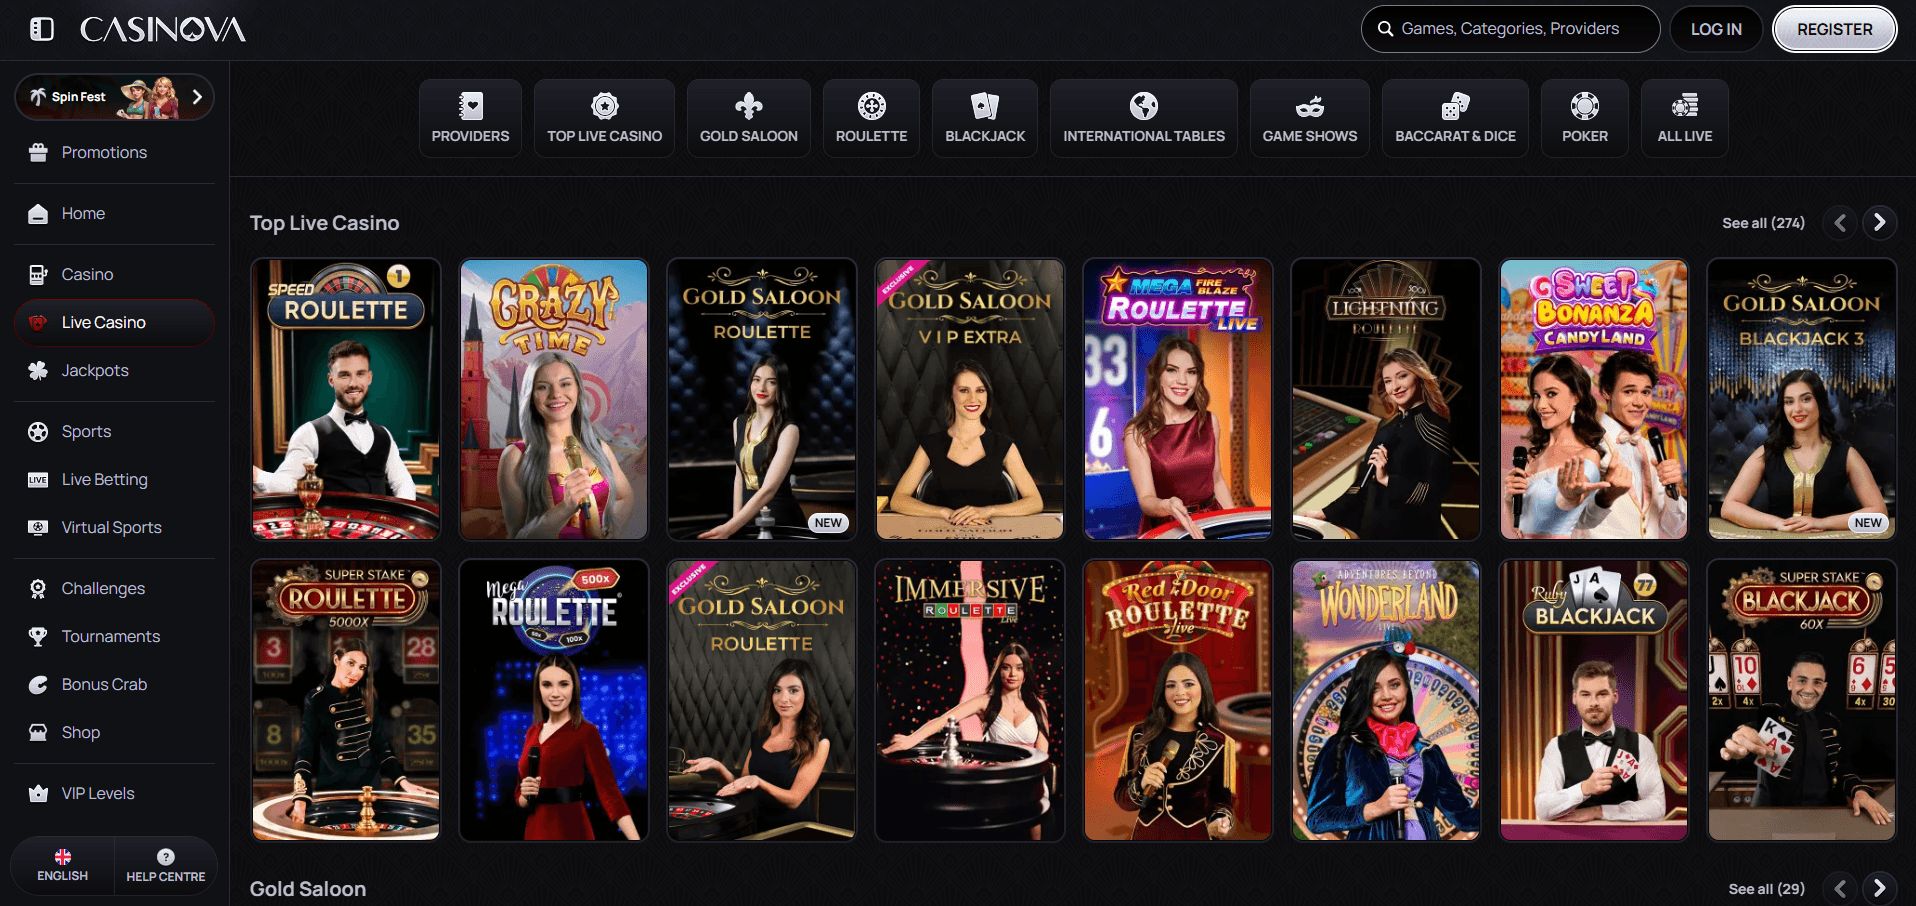This screenshot has height=906, width=1916.
Task: Launch Mega Fire Blaze Roulette Live
Action: (1178, 399)
